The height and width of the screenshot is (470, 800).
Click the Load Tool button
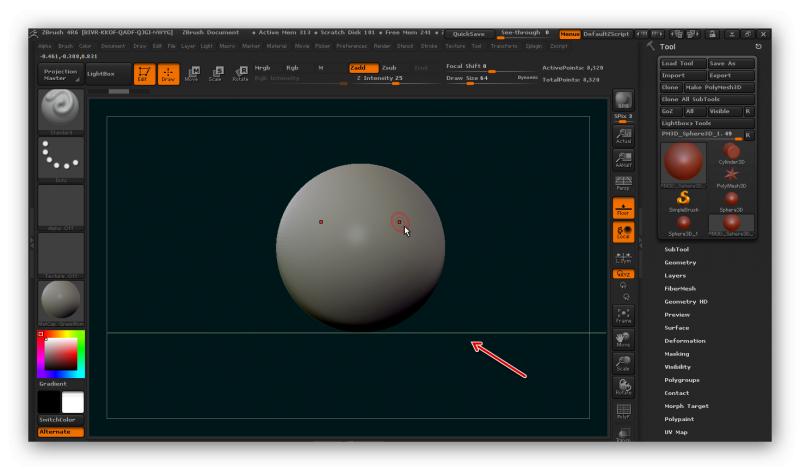pyautogui.click(x=683, y=63)
